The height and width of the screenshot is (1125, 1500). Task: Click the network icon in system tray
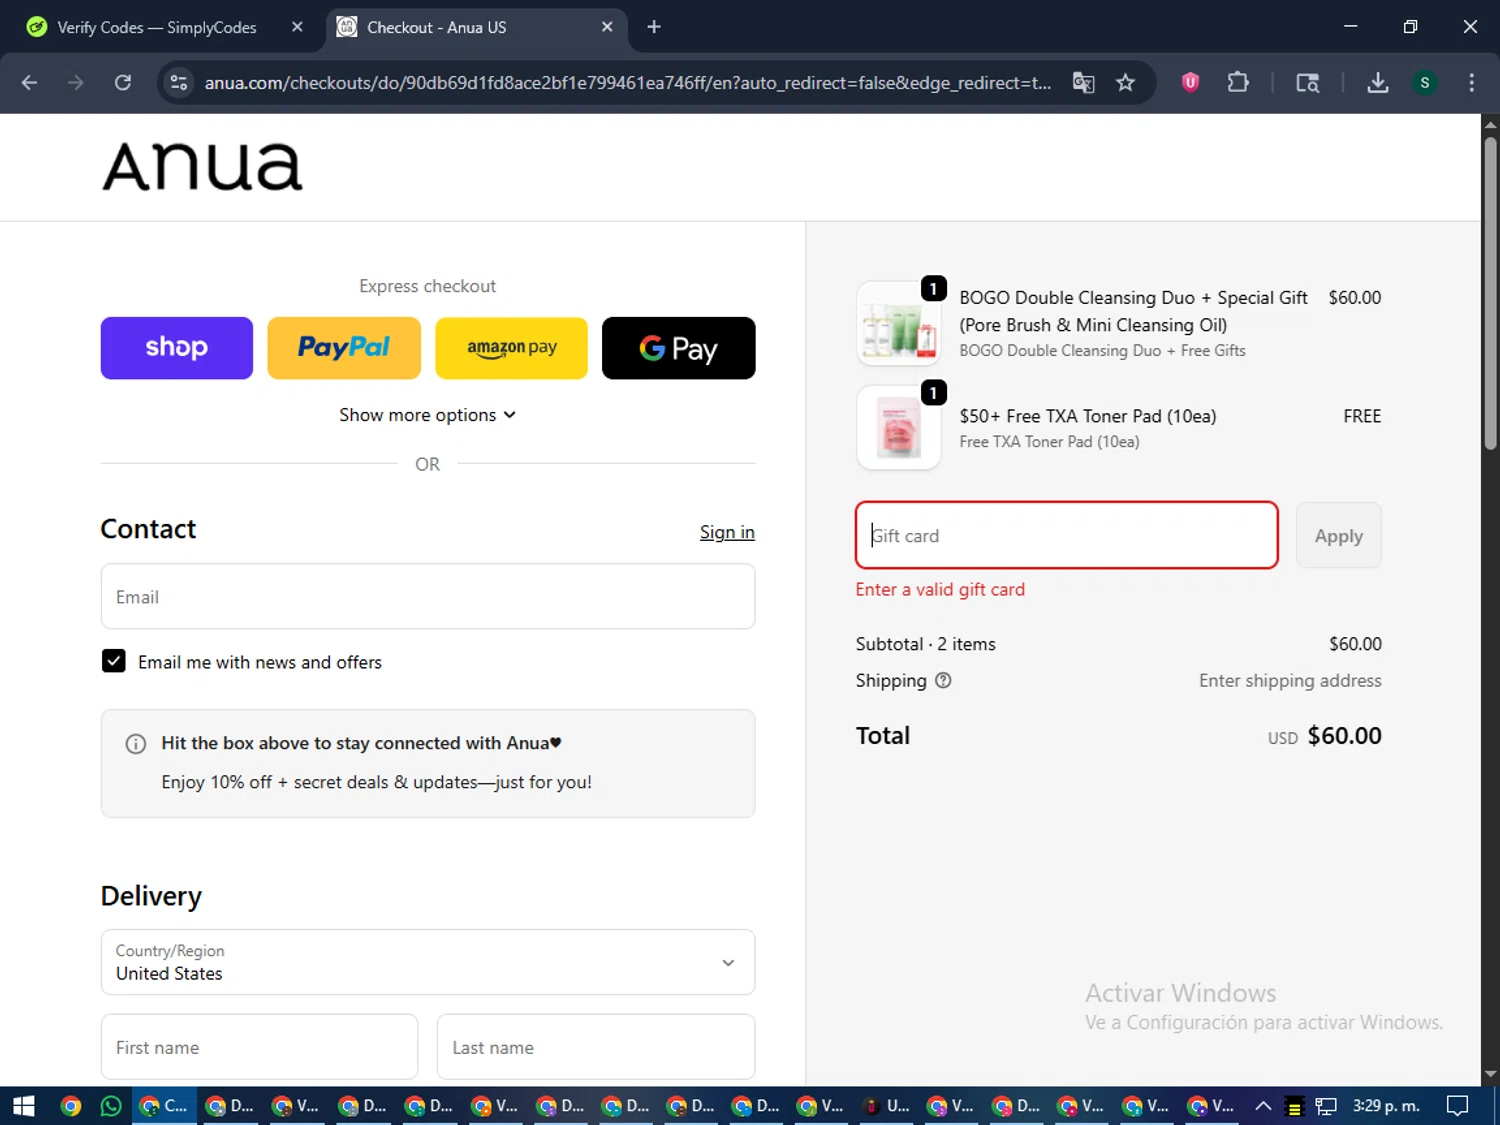(x=1326, y=1106)
